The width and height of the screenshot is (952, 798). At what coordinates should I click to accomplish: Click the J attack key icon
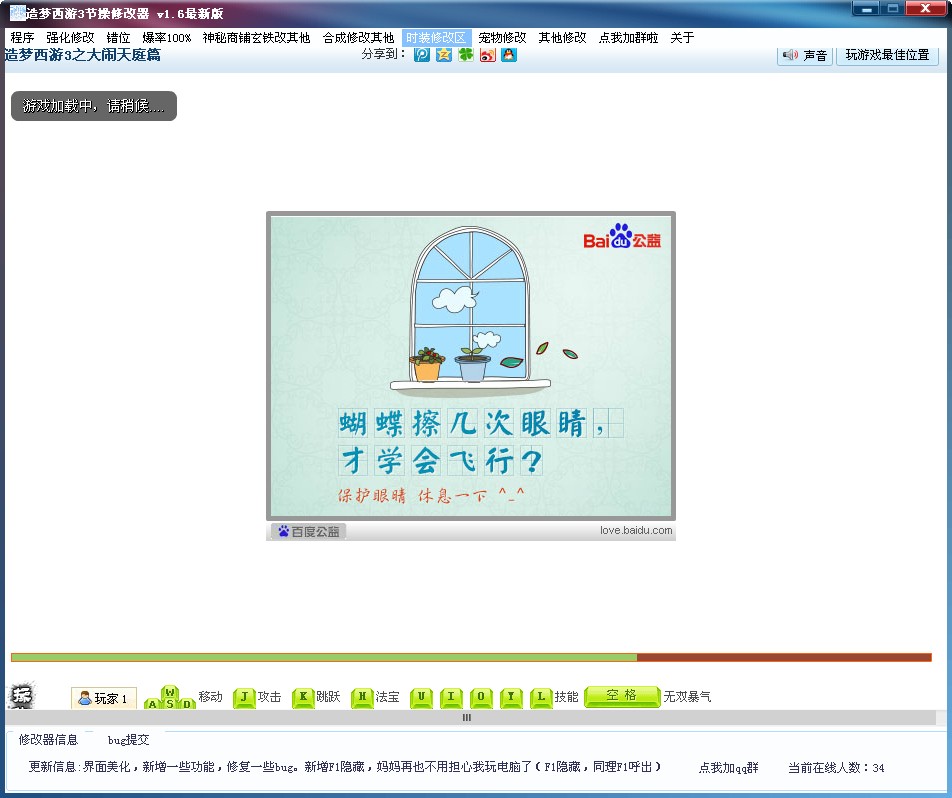point(244,697)
